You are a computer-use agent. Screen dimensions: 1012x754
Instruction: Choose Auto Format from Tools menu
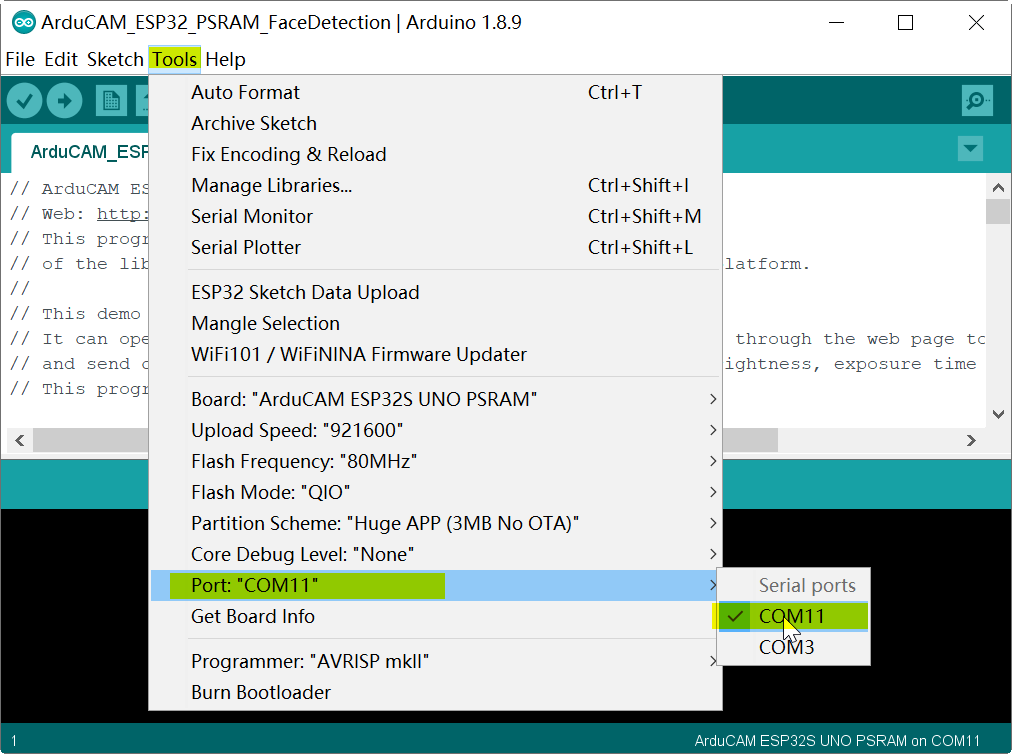pos(436,92)
